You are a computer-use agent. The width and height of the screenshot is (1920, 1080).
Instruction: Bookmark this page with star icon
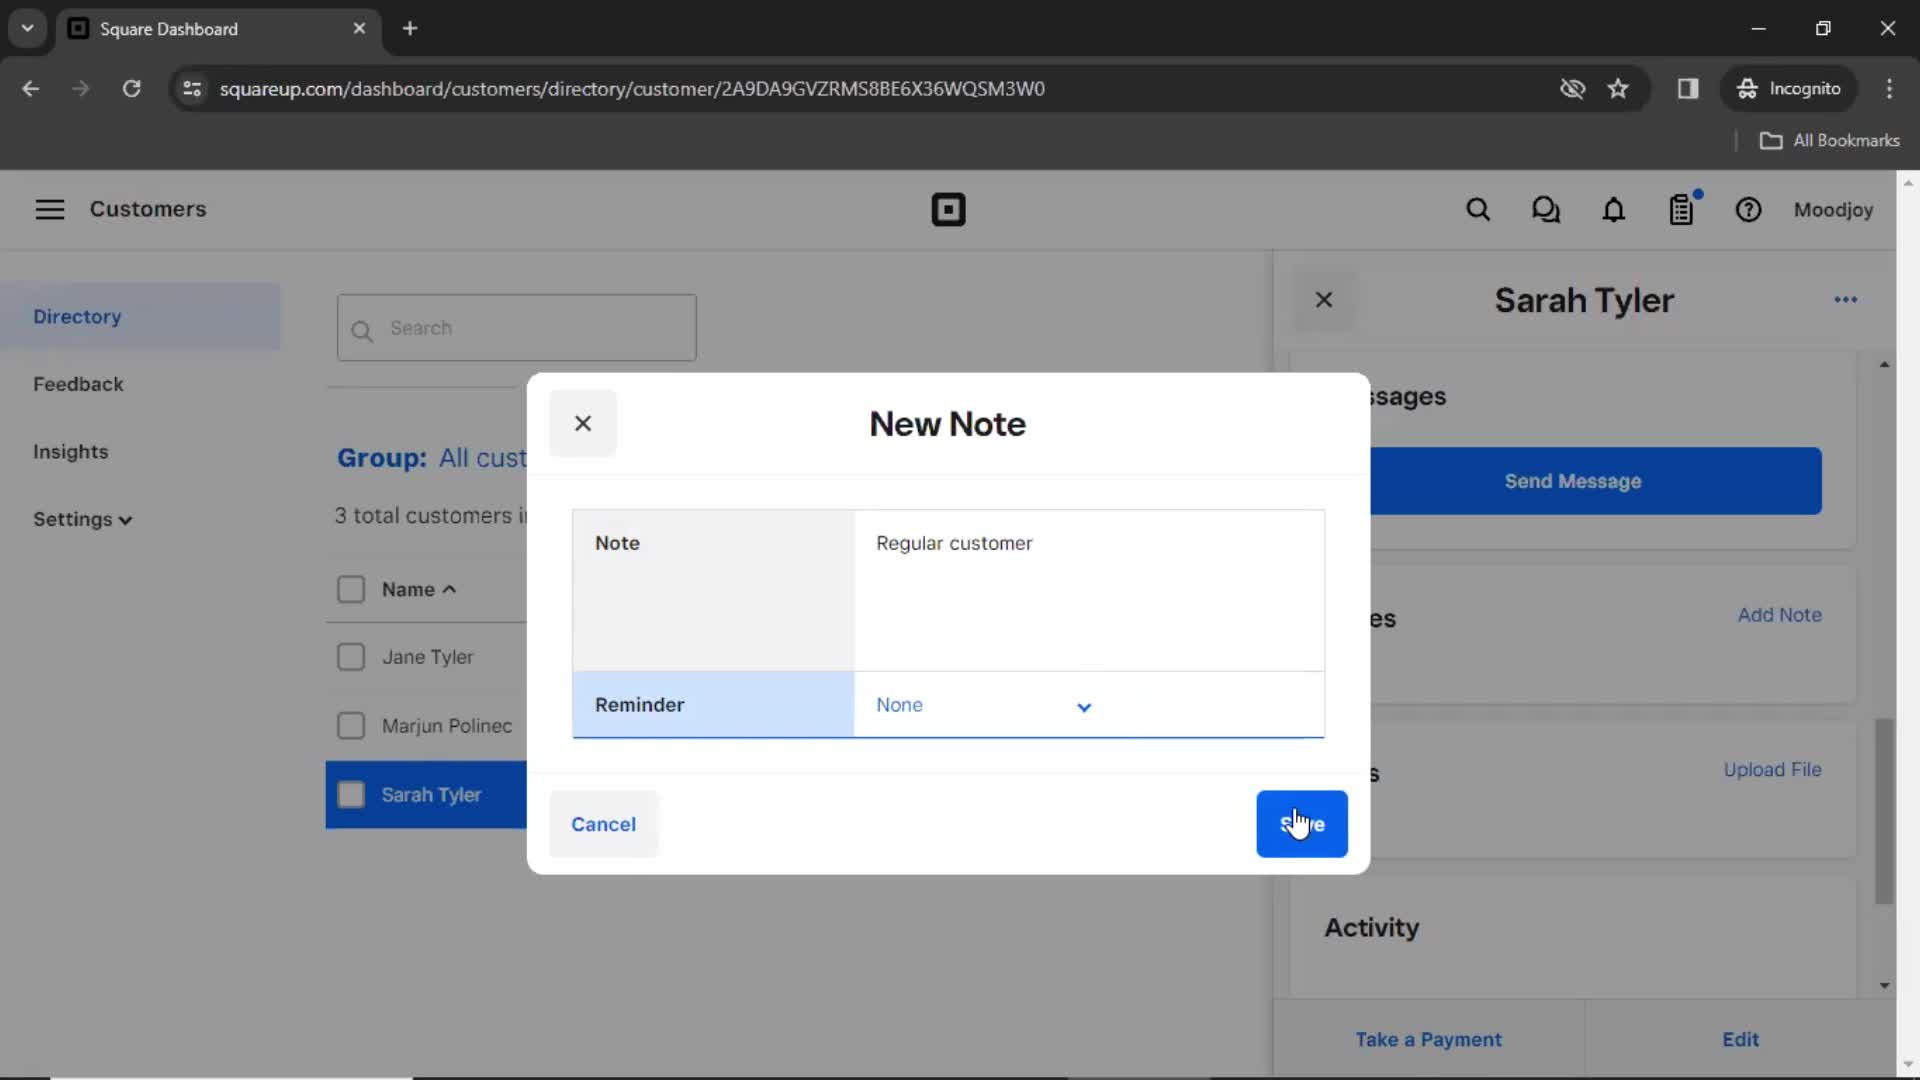tap(1618, 88)
